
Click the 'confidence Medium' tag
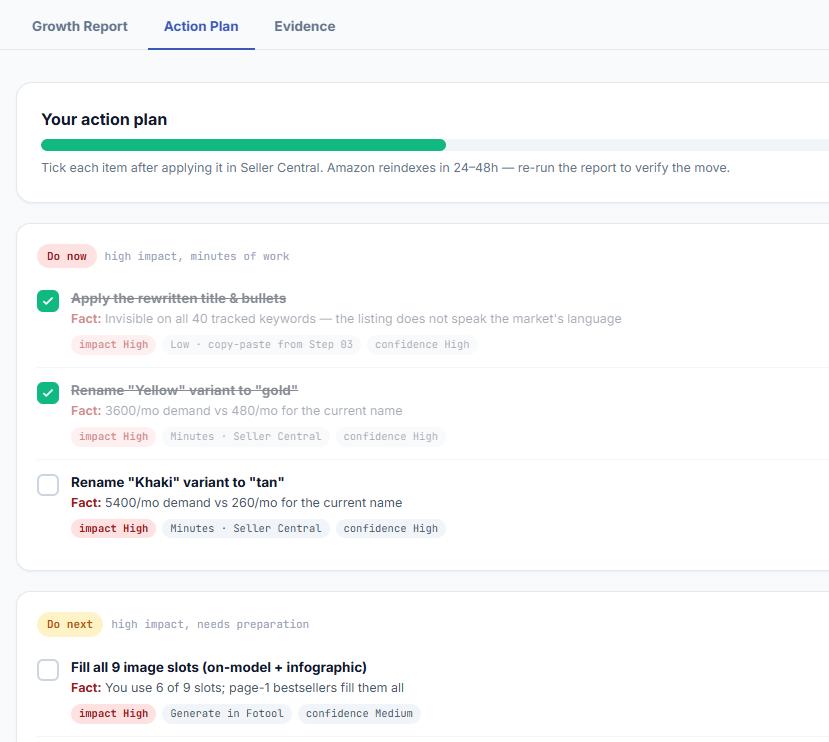(x=360, y=713)
